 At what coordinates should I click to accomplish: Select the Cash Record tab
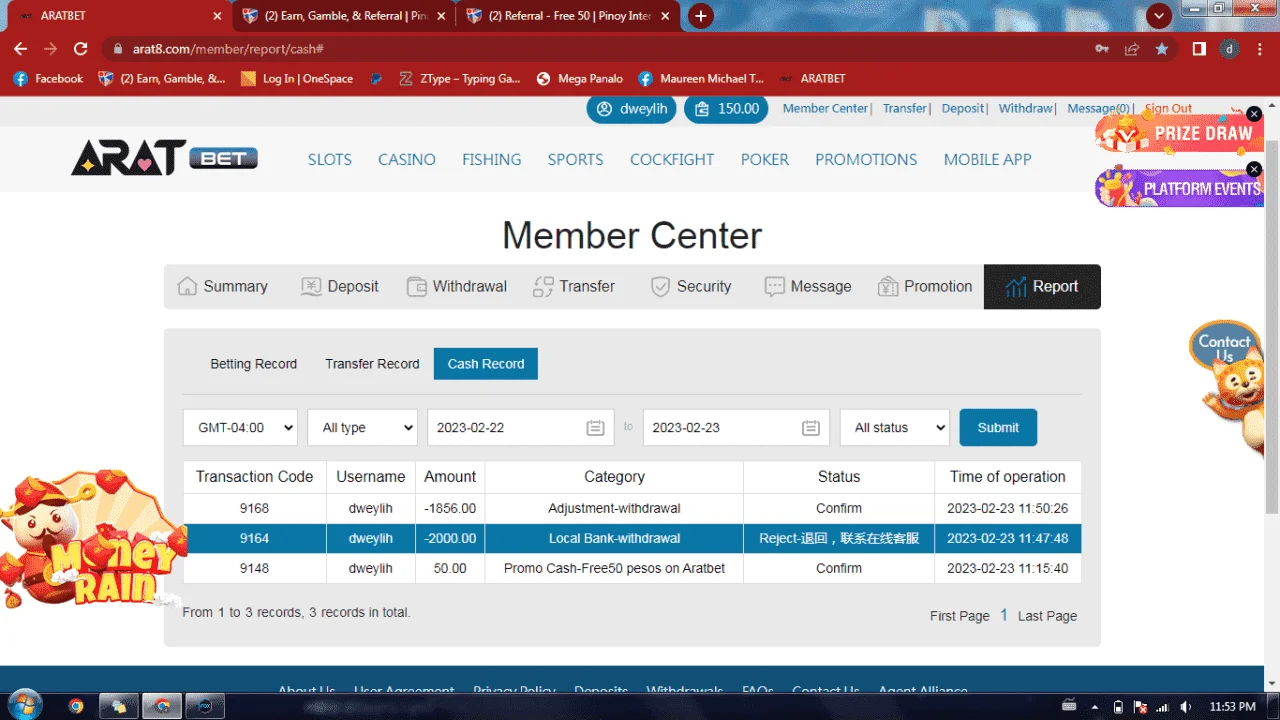(486, 364)
